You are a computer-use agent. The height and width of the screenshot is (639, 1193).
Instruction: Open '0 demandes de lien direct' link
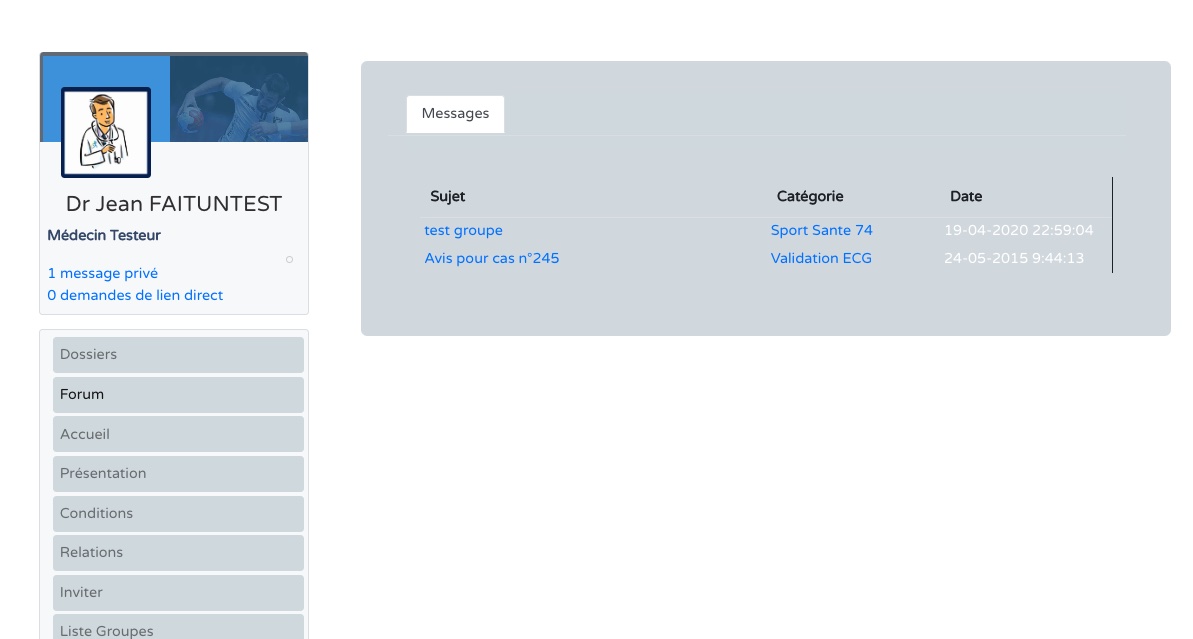[135, 295]
